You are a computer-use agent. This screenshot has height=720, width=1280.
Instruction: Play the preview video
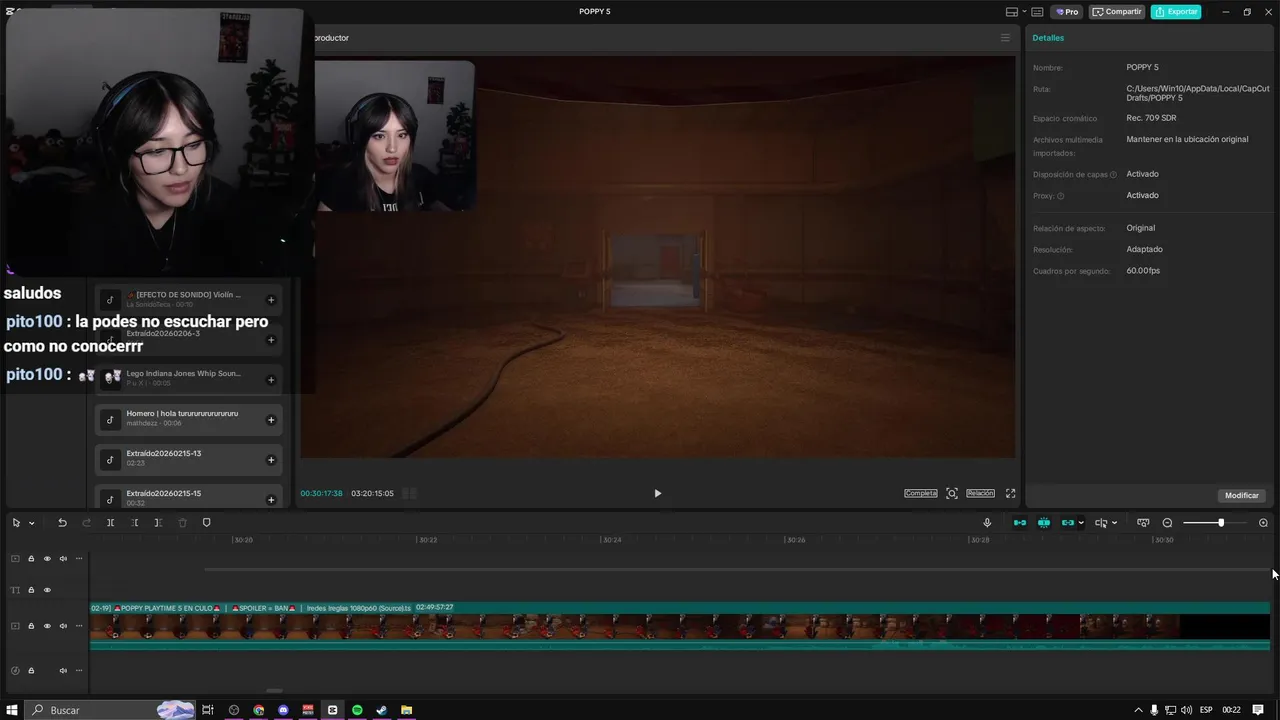pos(657,493)
